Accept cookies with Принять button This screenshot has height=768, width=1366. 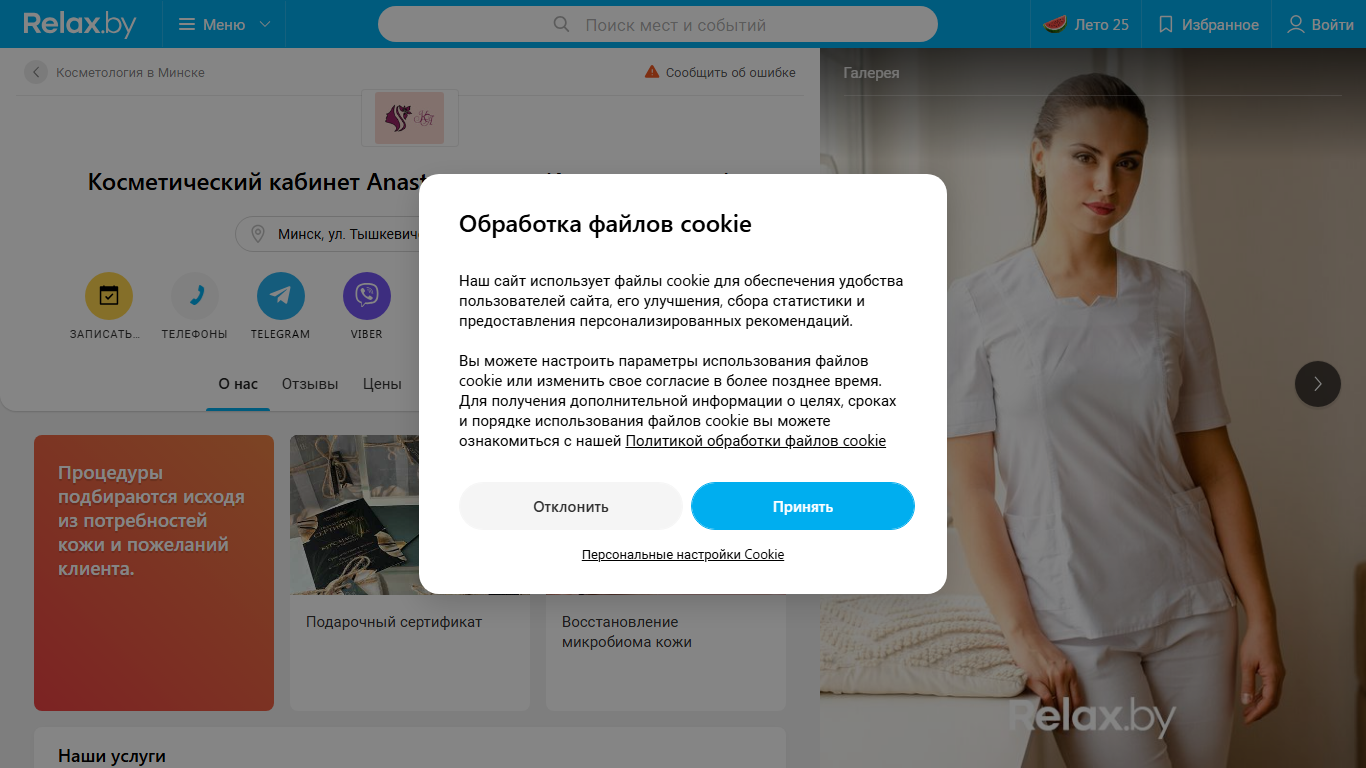[803, 506]
